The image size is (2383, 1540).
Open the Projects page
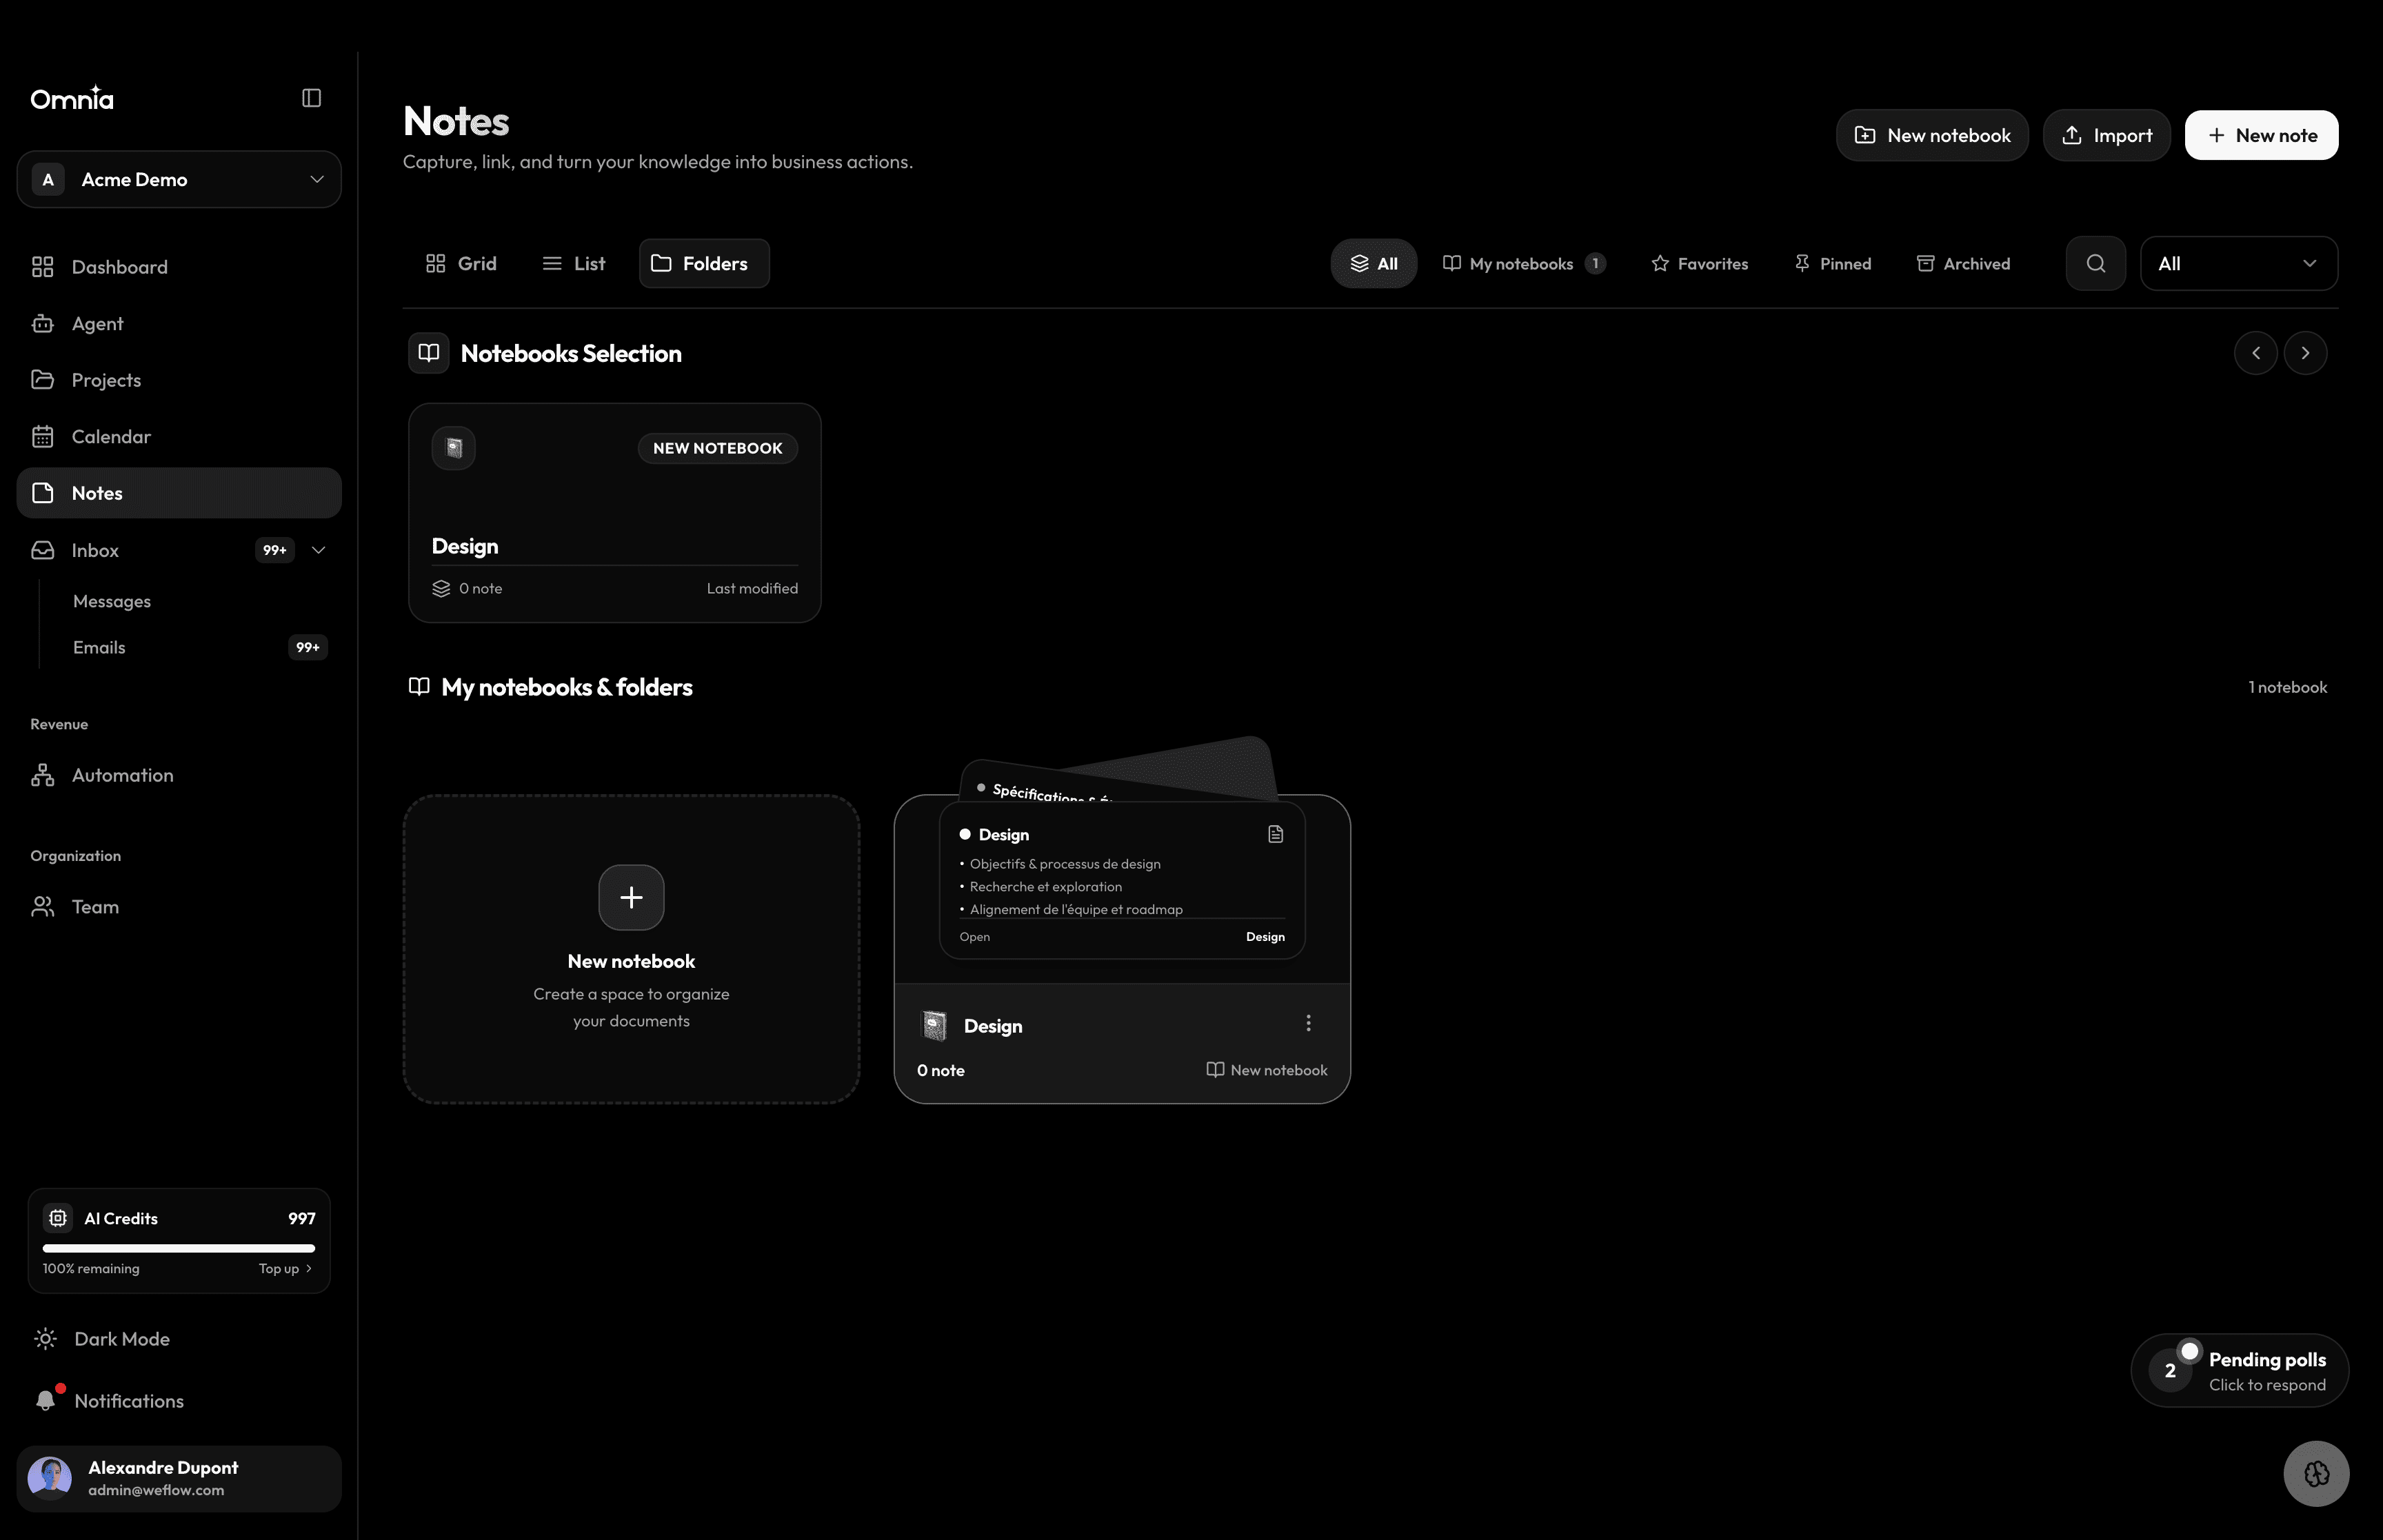pyautogui.click(x=179, y=380)
